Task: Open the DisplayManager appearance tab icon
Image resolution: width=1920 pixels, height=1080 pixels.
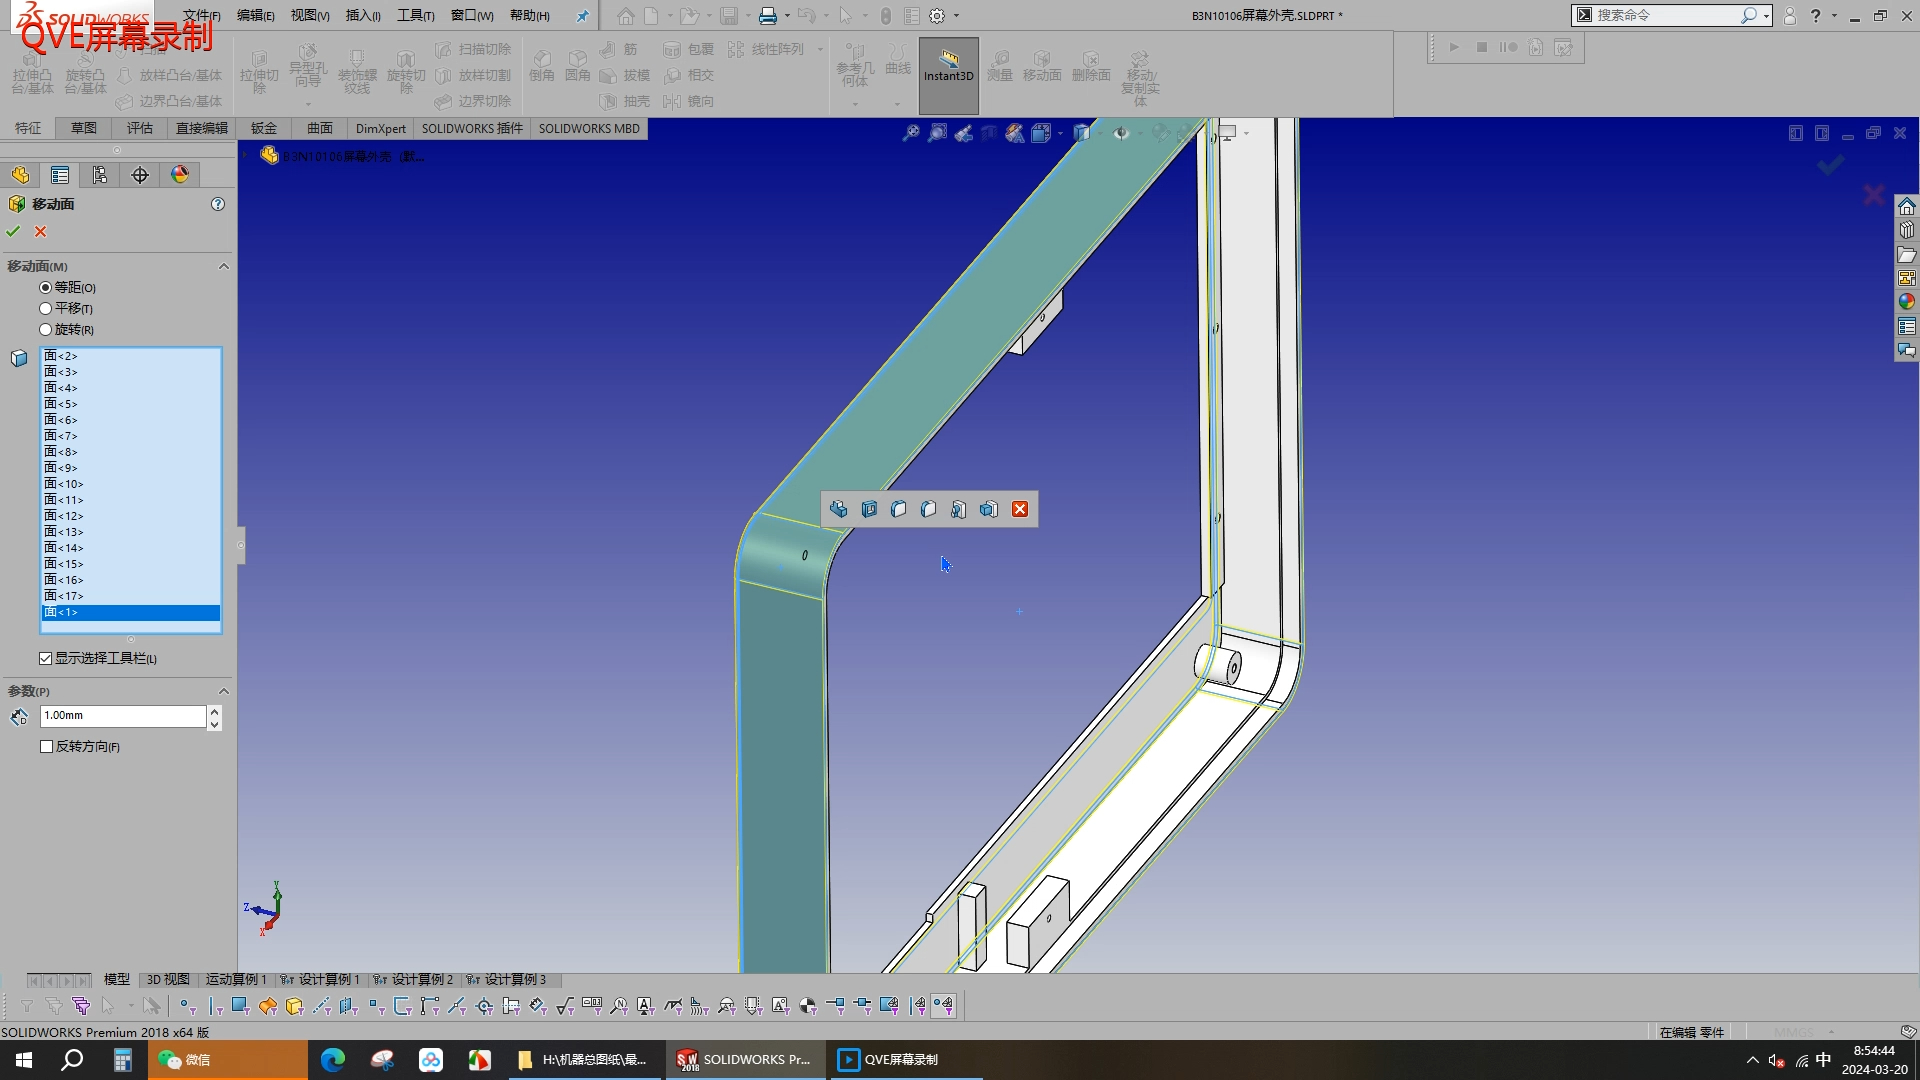Action: pyautogui.click(x=180, y=175)
